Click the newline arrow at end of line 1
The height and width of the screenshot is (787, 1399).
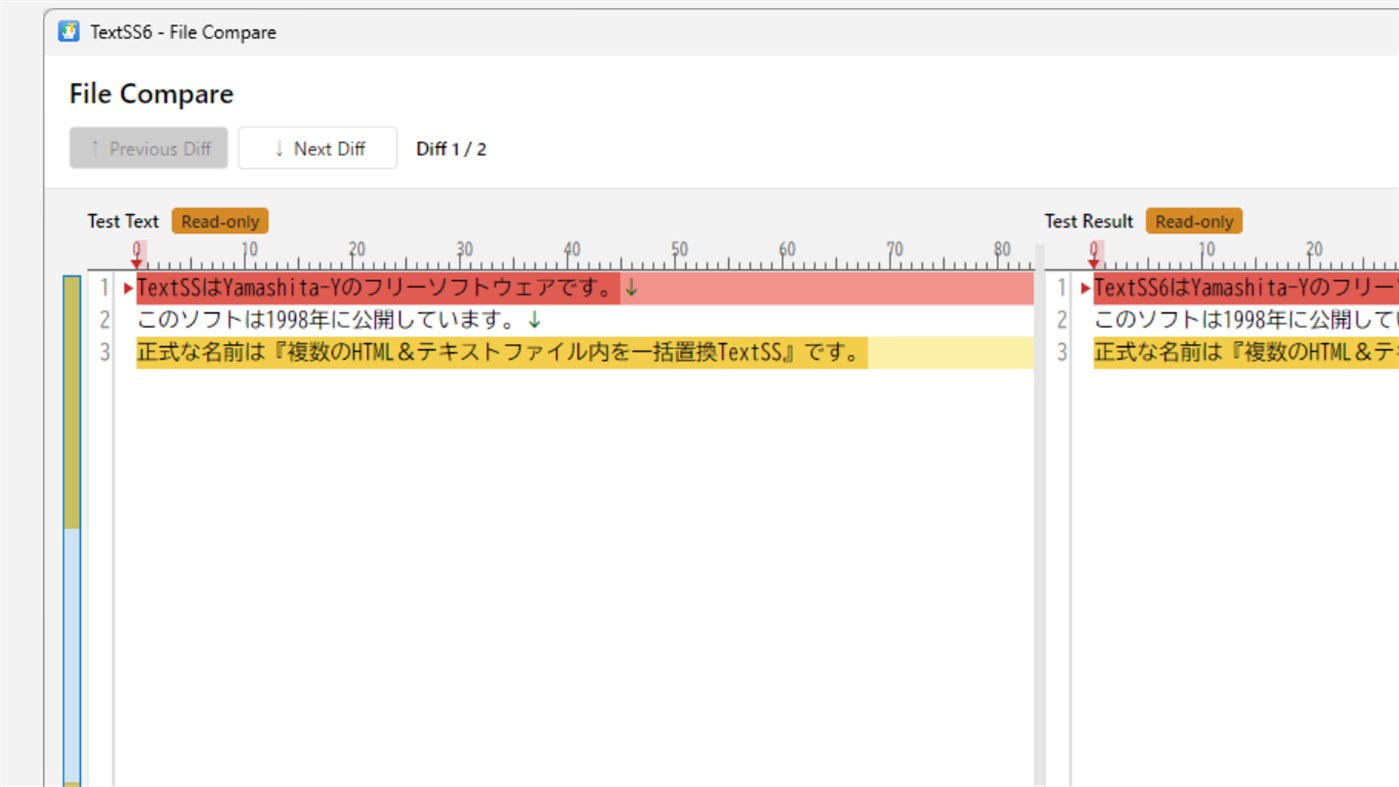point(631,289)
